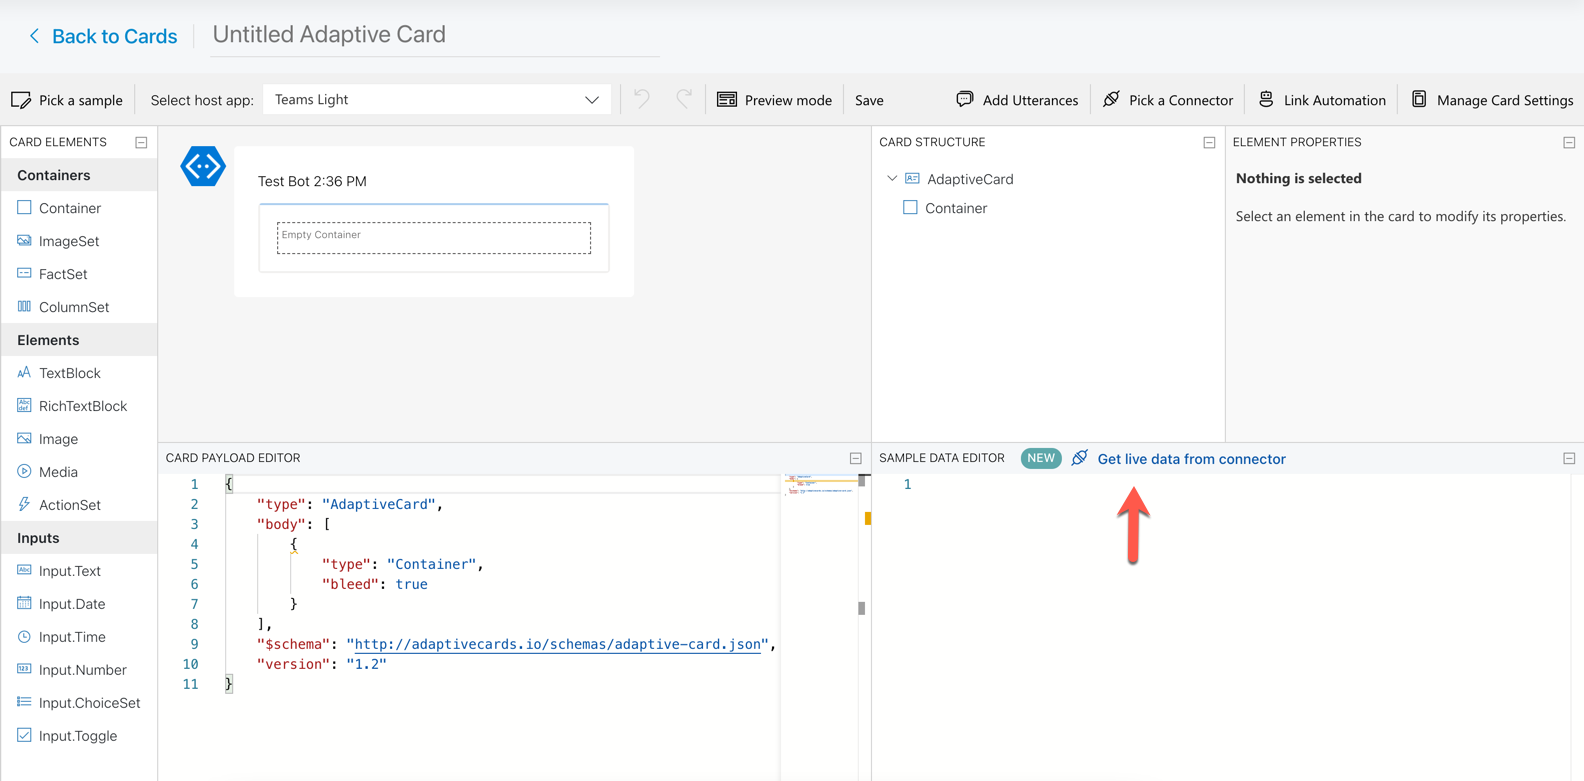1584x781 pixels.
Task: Click Back to Cards chevron arrow
Action: tap(34, 36)
